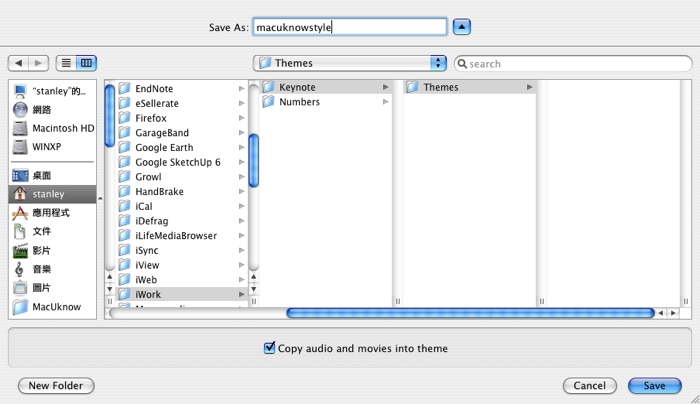Screen dimensions: 700x404
Task: Select the iCal folder
Action: [x=182, y=206]
